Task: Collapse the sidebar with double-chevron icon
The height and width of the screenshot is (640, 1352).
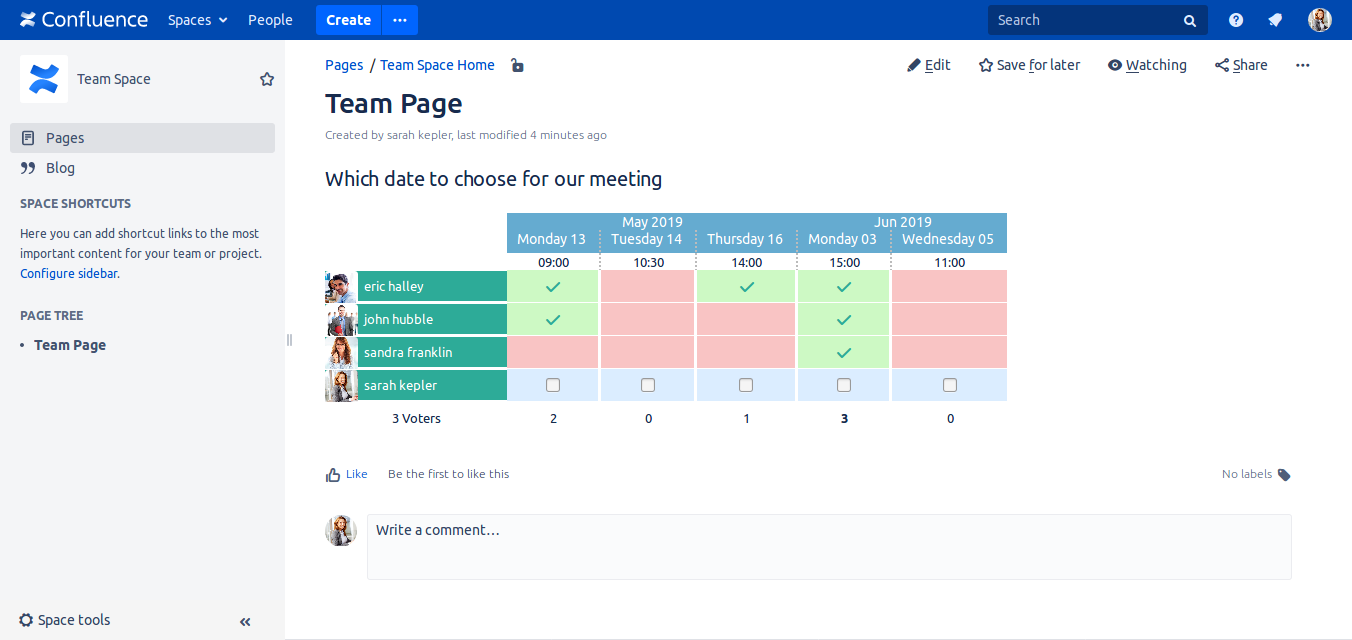Action: coord(245,621)
